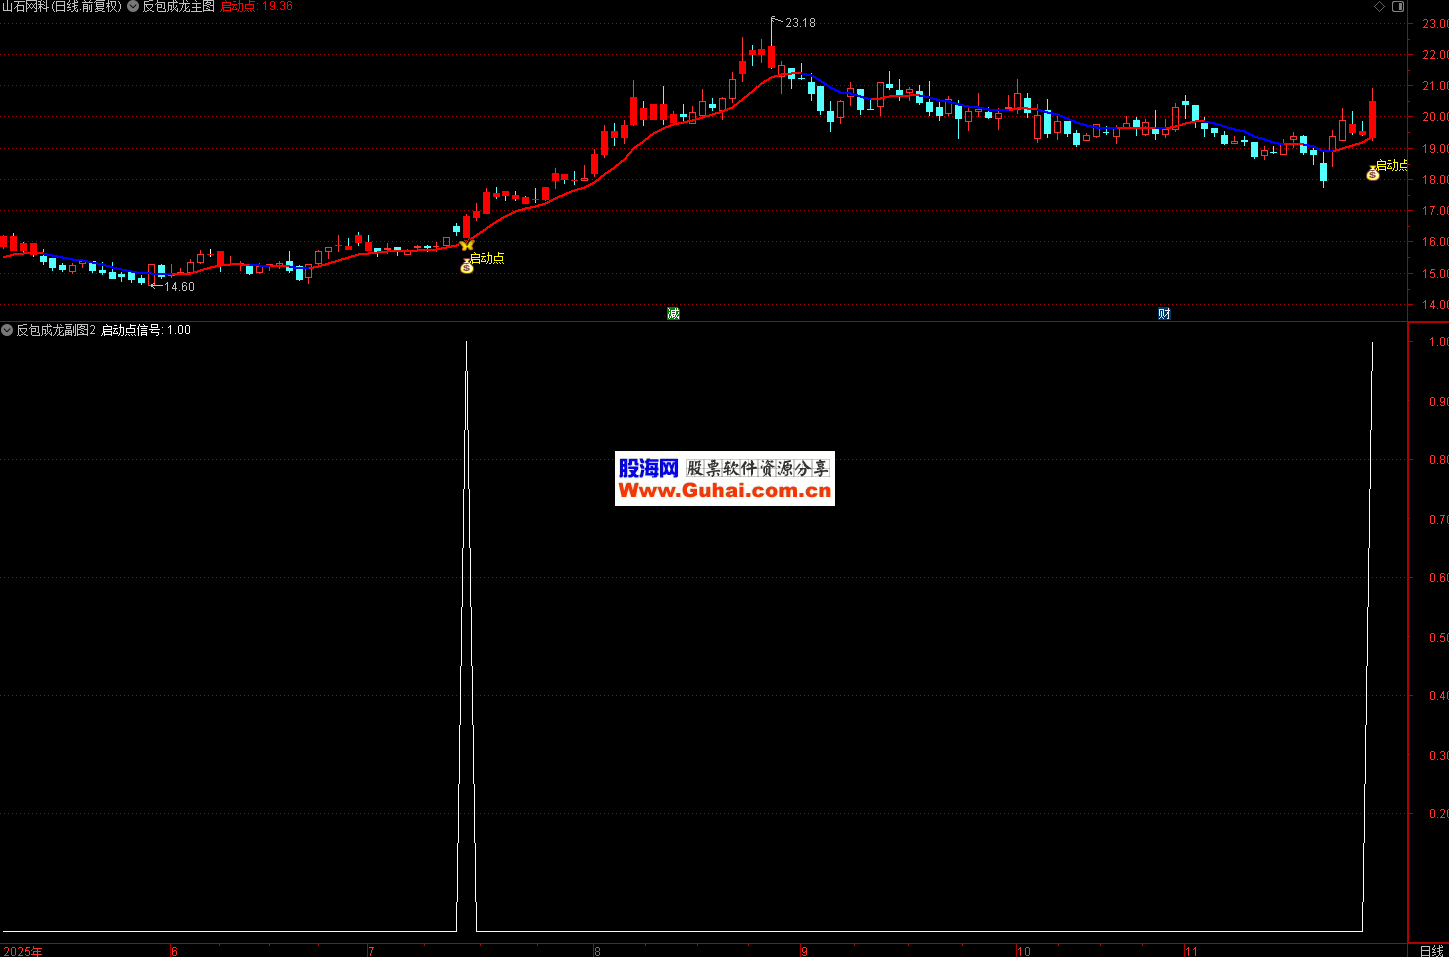Click the 启动点 value 19.36 label
Image resolution: width=1449 pixels, height=957 pixels.
(256, 7)
